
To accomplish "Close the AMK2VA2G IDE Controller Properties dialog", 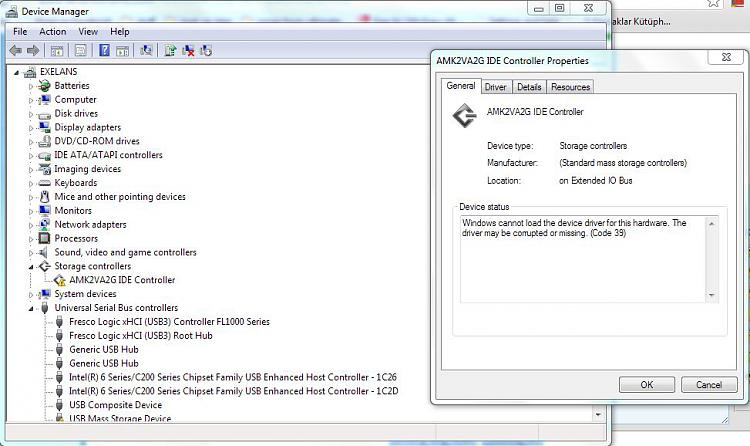I will 726,57.
